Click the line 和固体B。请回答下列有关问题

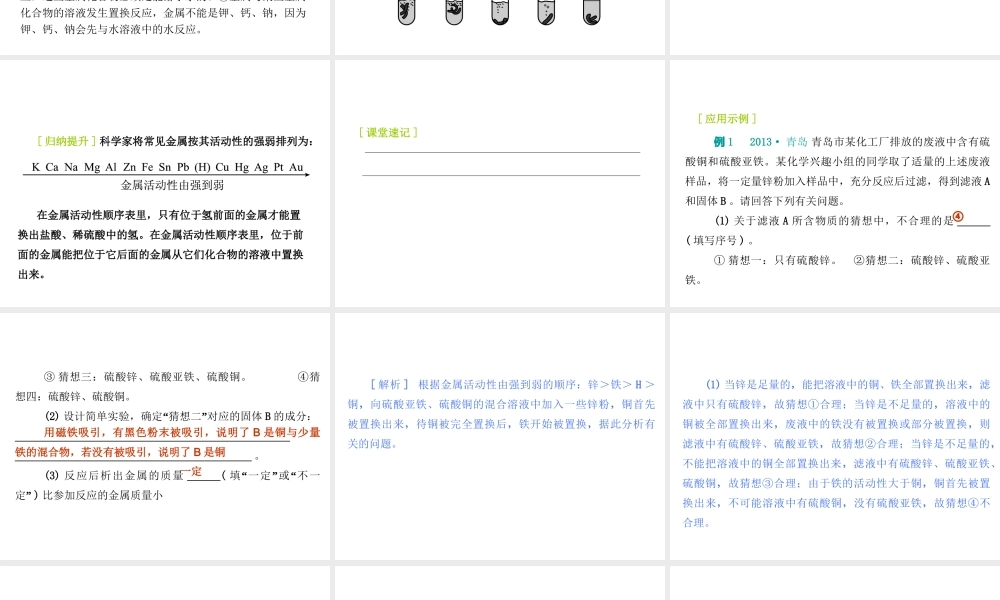pos(765,201)
